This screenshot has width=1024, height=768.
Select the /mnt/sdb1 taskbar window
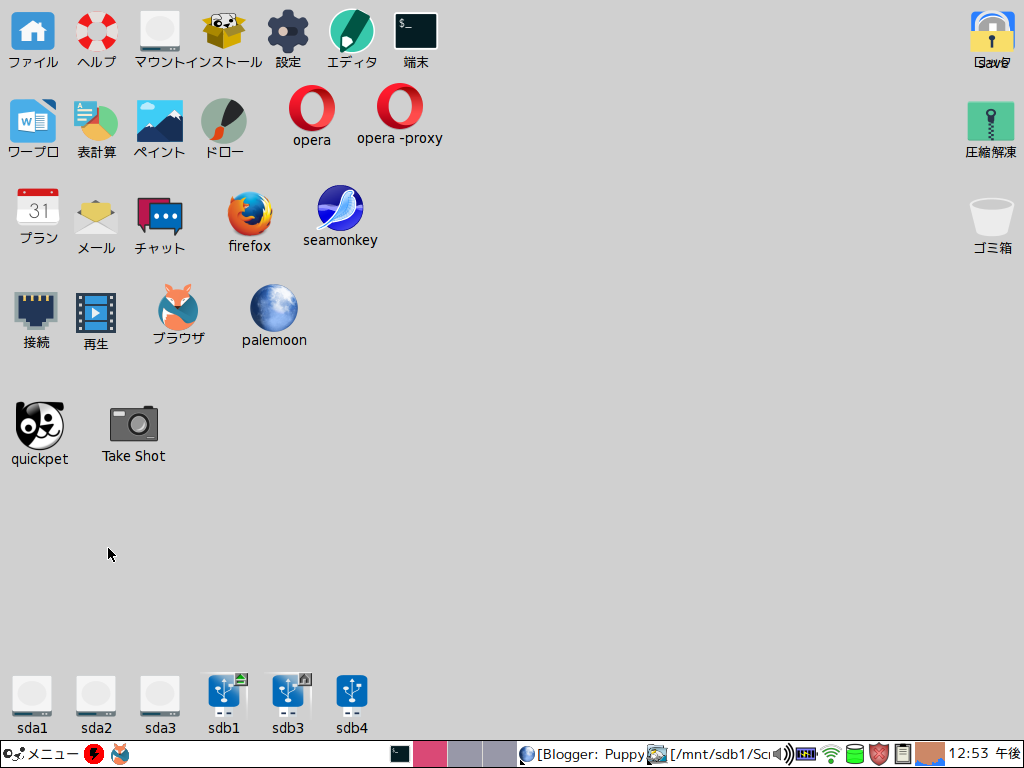709,754
